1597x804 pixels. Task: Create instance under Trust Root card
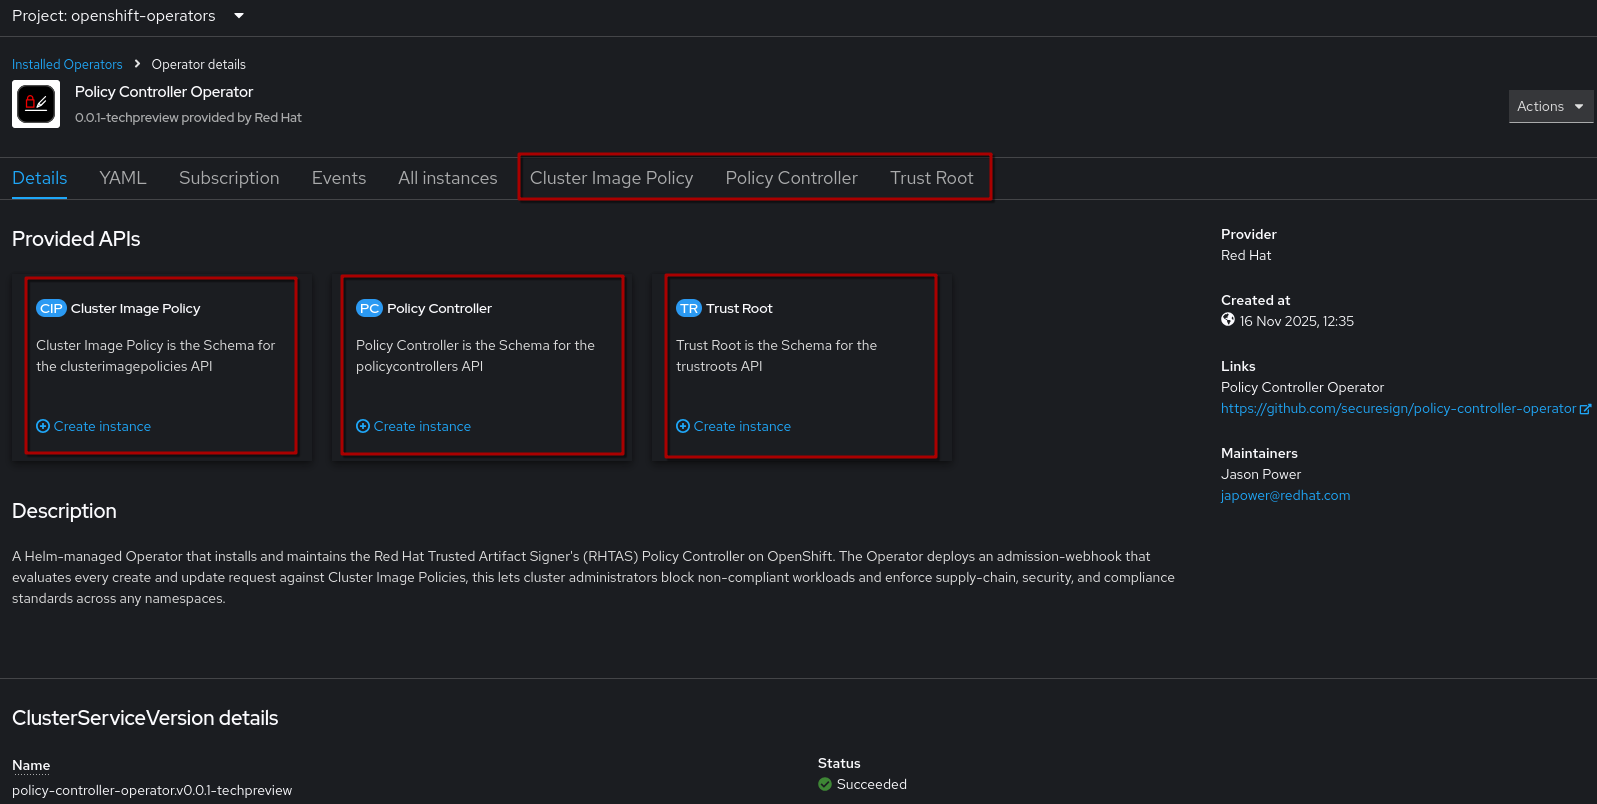point(742,426)
